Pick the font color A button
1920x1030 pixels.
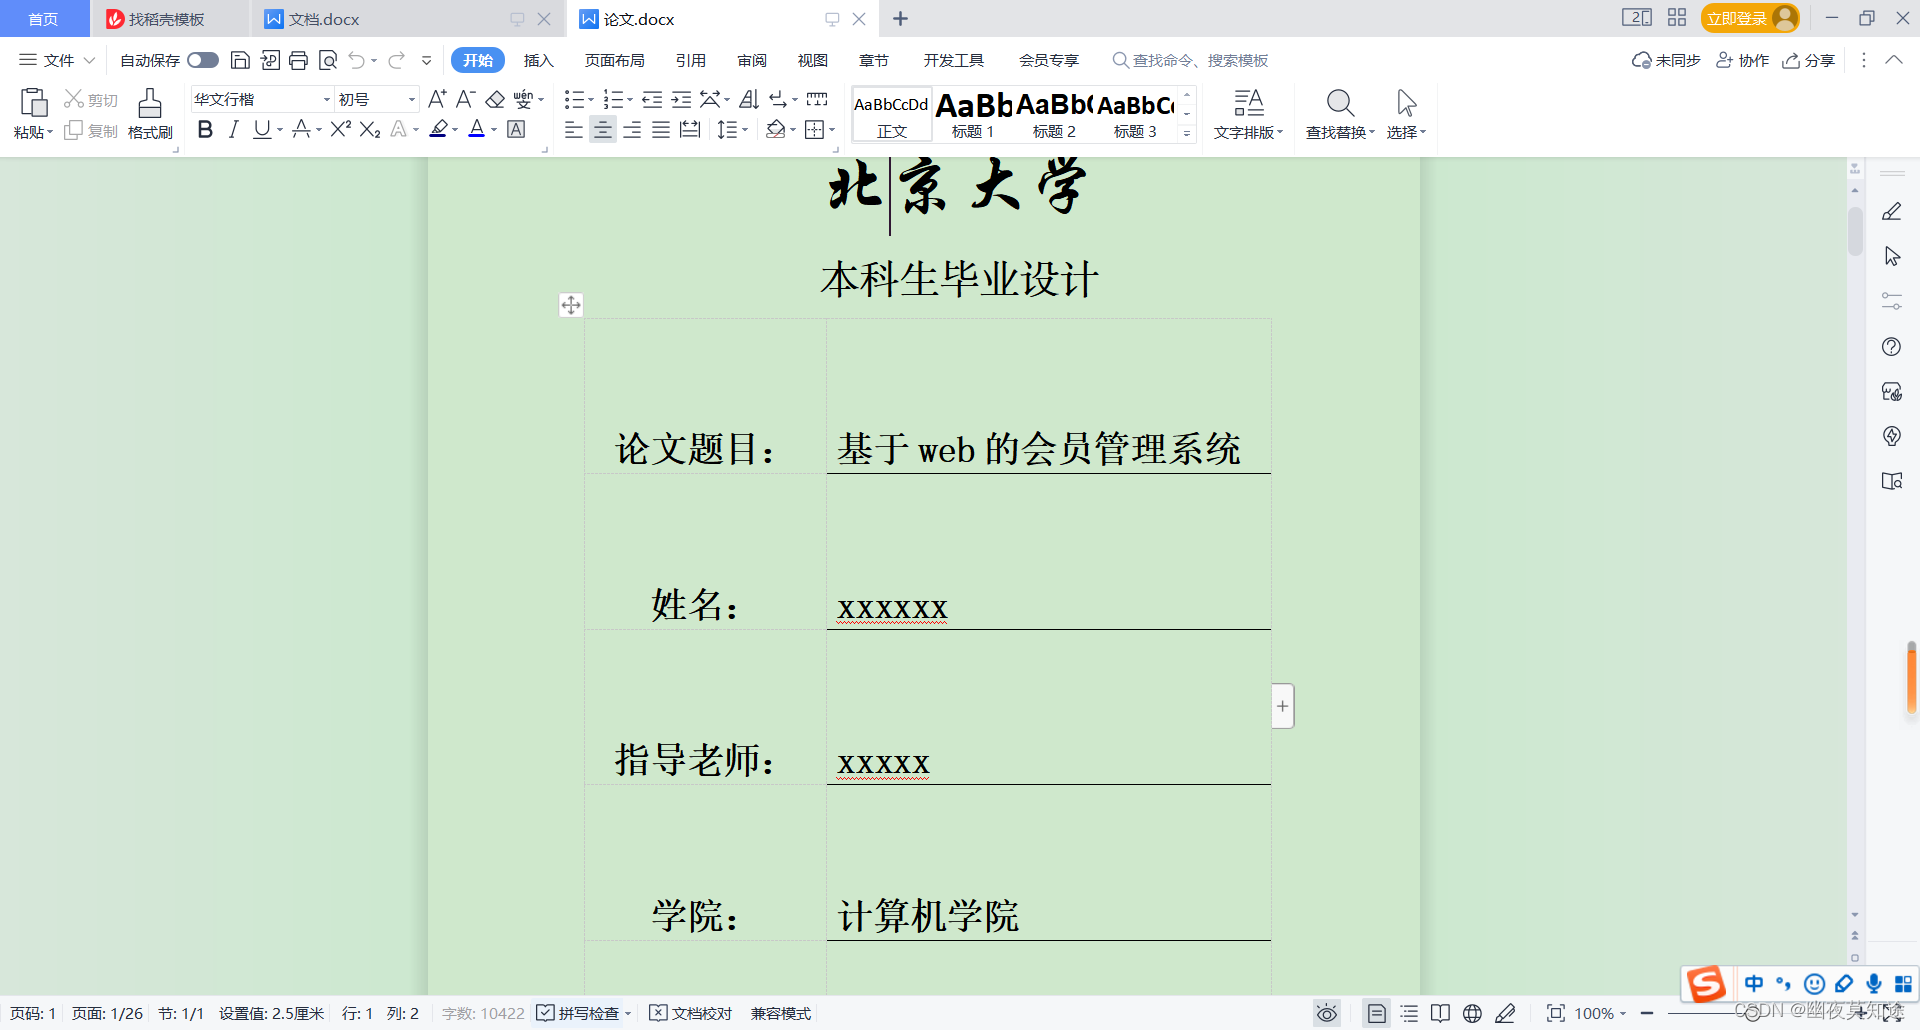click(x=477, y=129)
